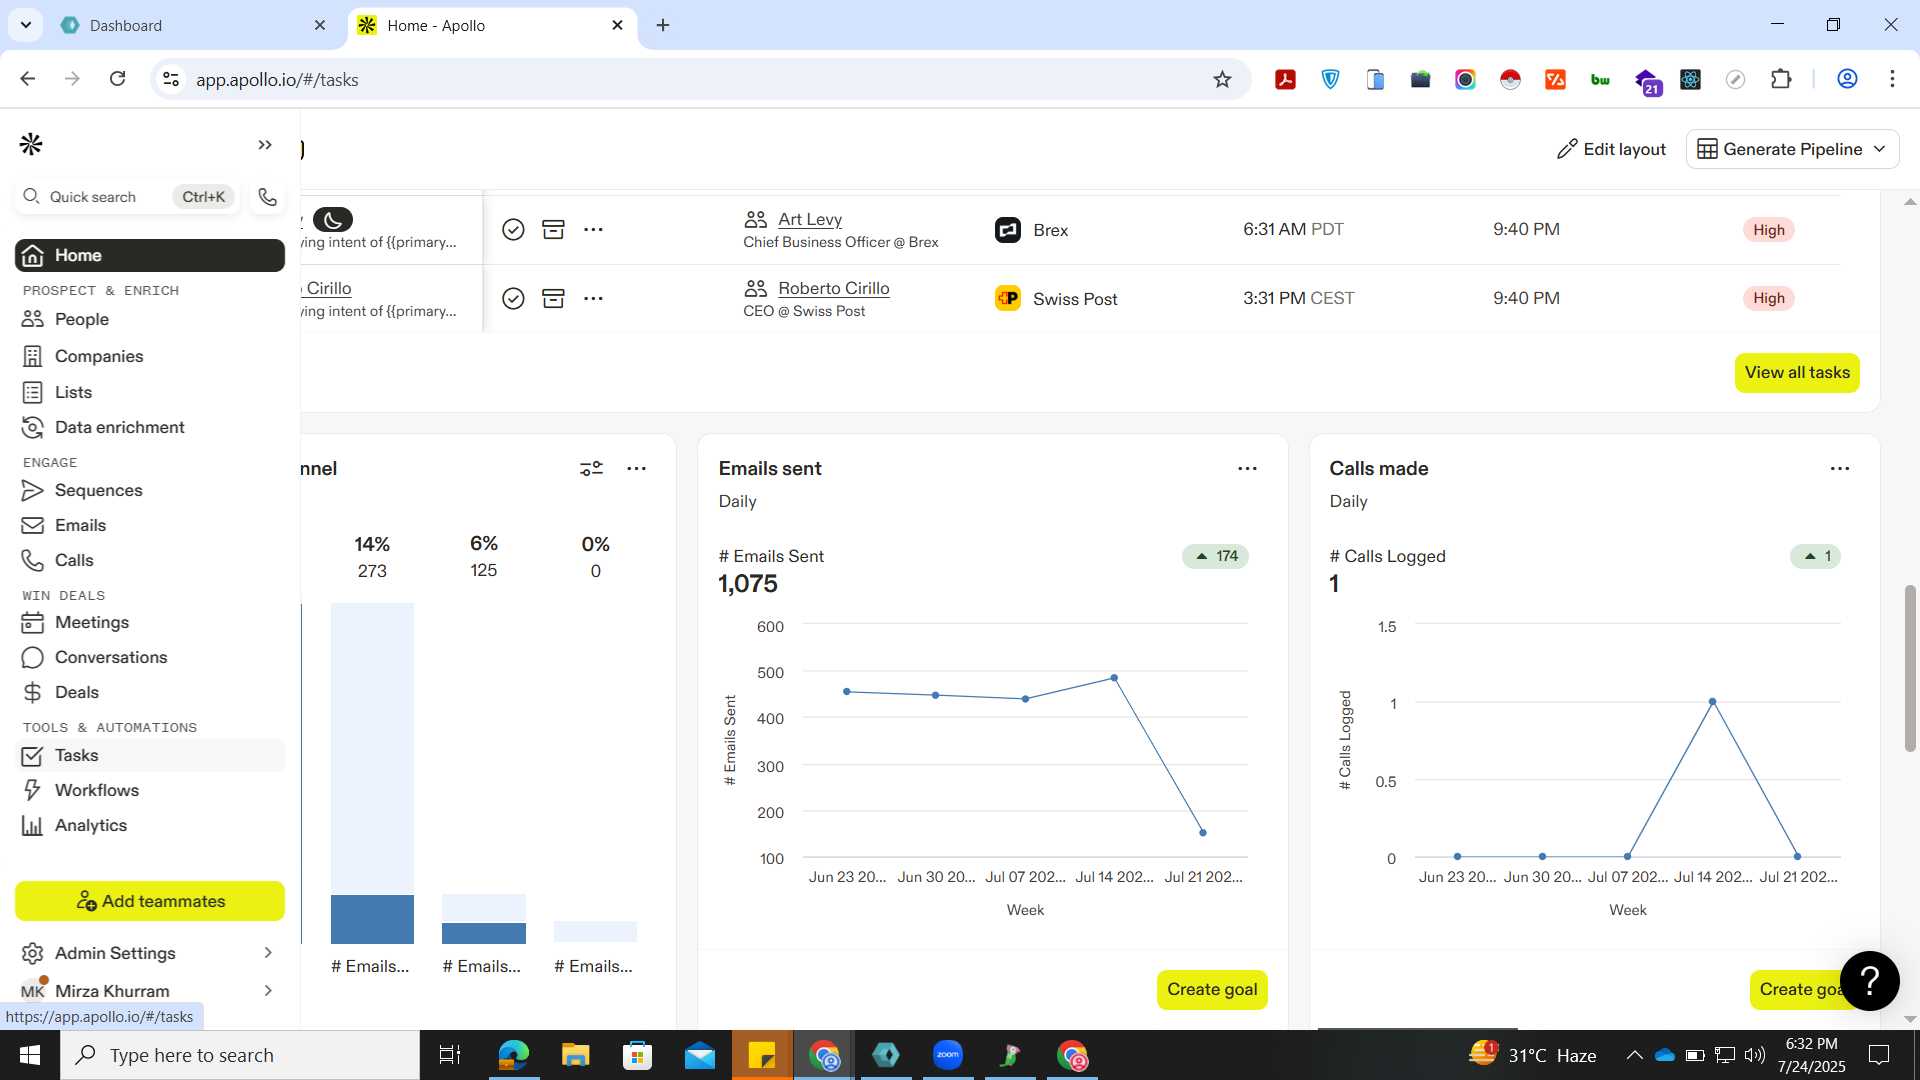Show hidden system tray icons
Screen dimensions: 1920x1080
(x=1634, y=1055)
